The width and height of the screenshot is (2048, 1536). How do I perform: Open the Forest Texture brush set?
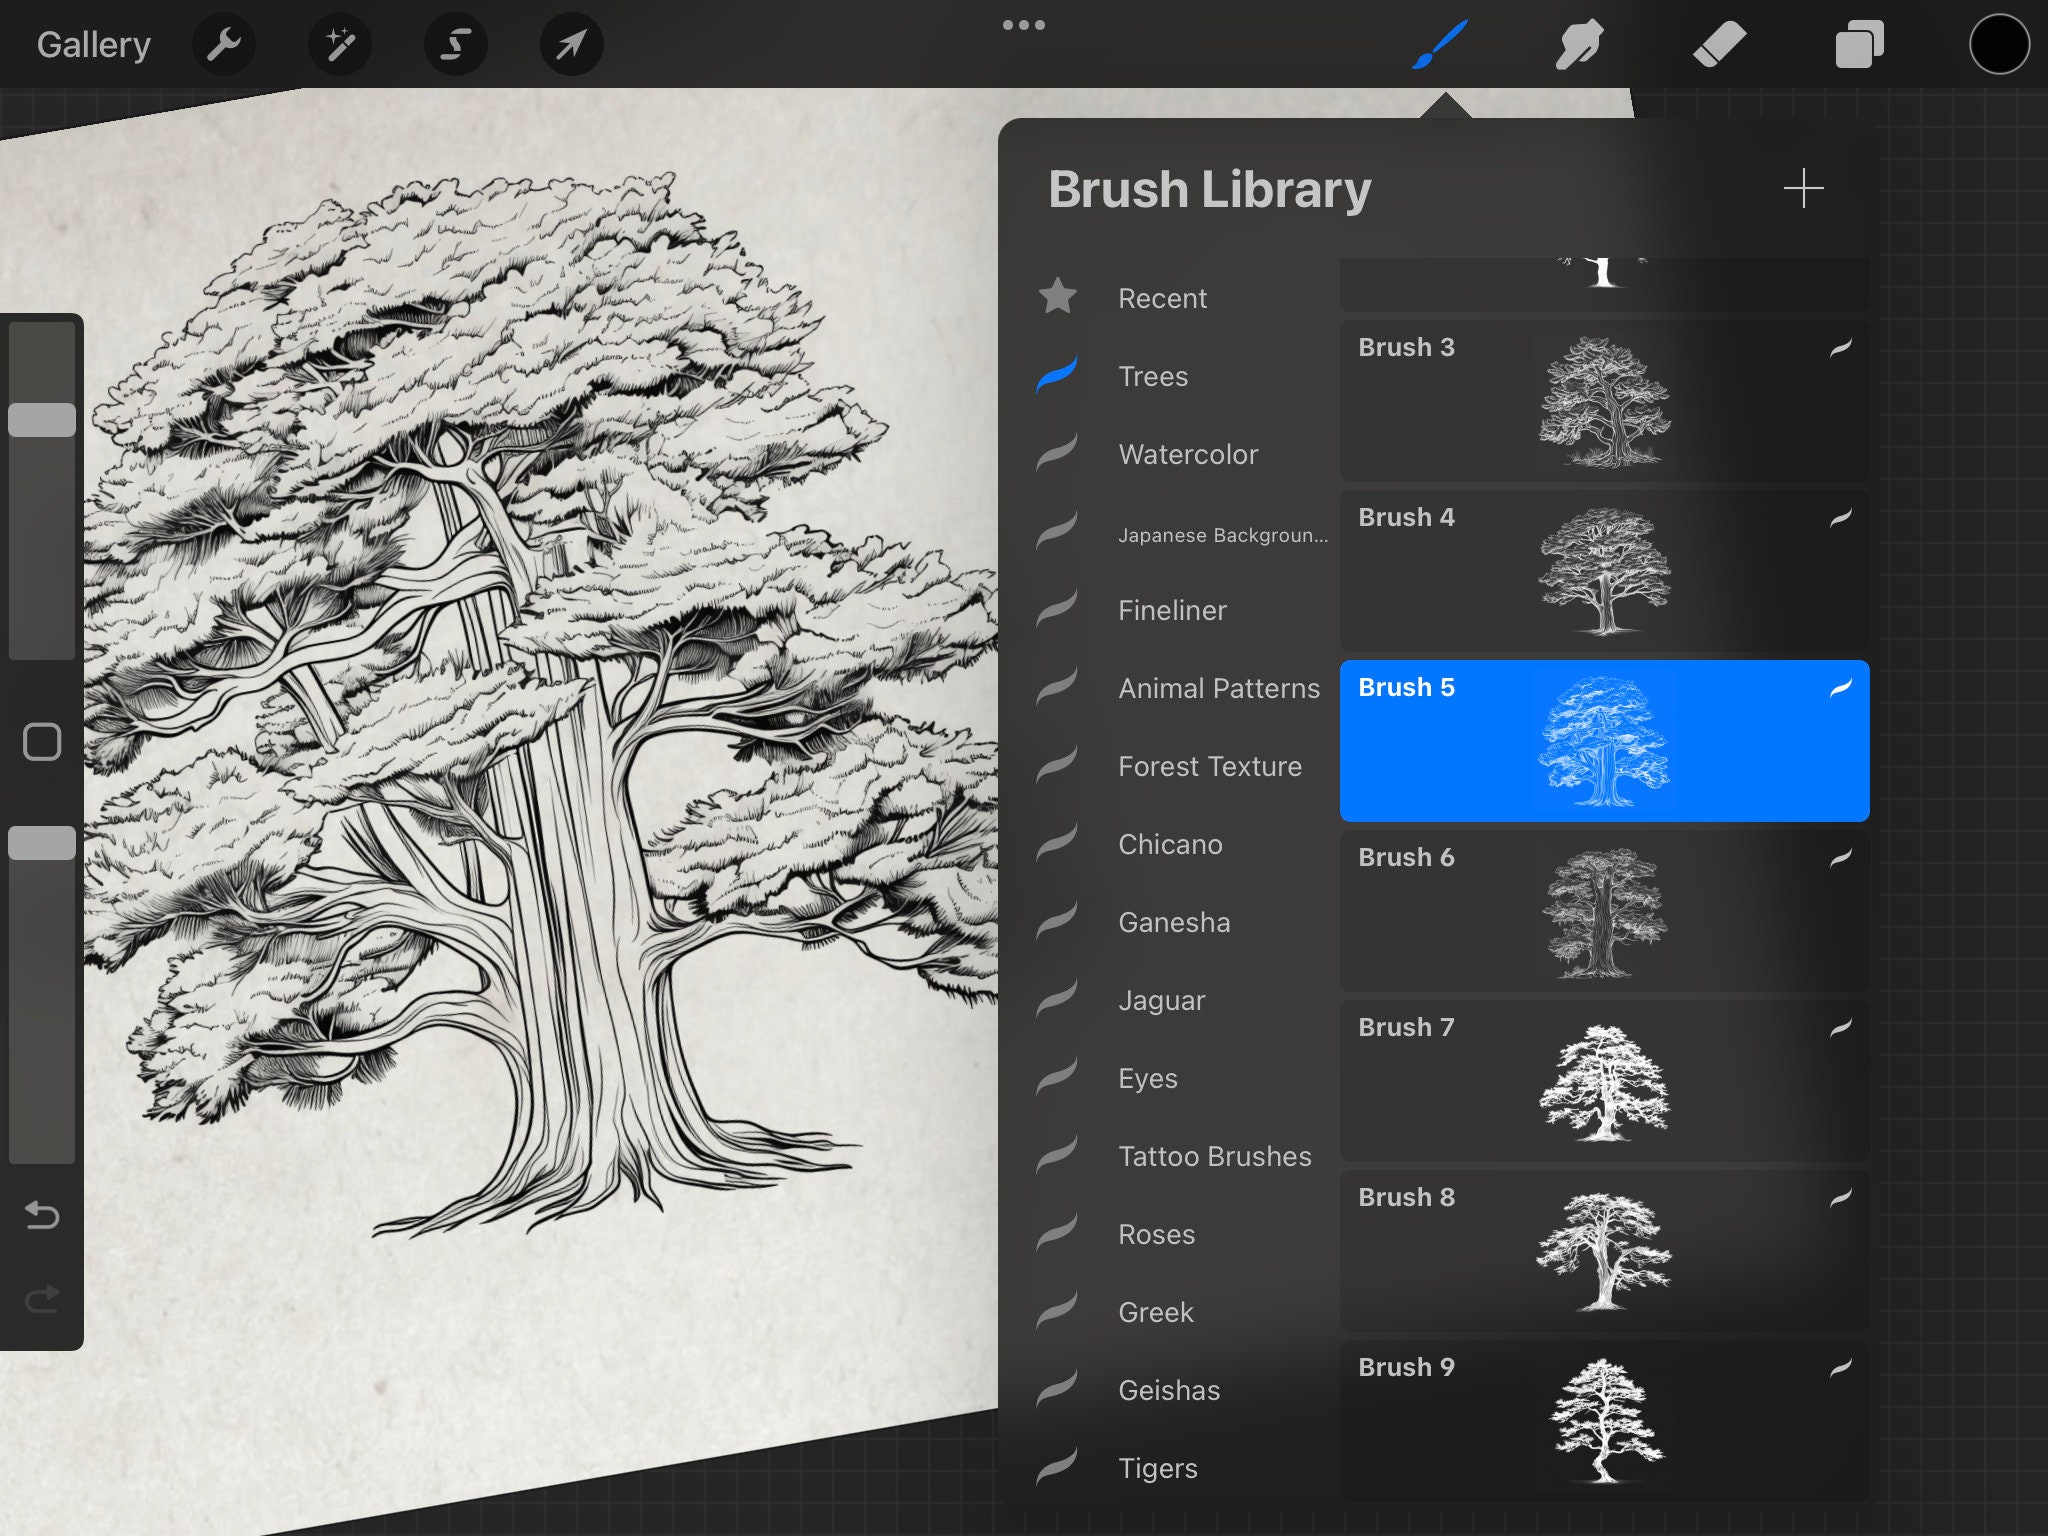pos(1183,766)
